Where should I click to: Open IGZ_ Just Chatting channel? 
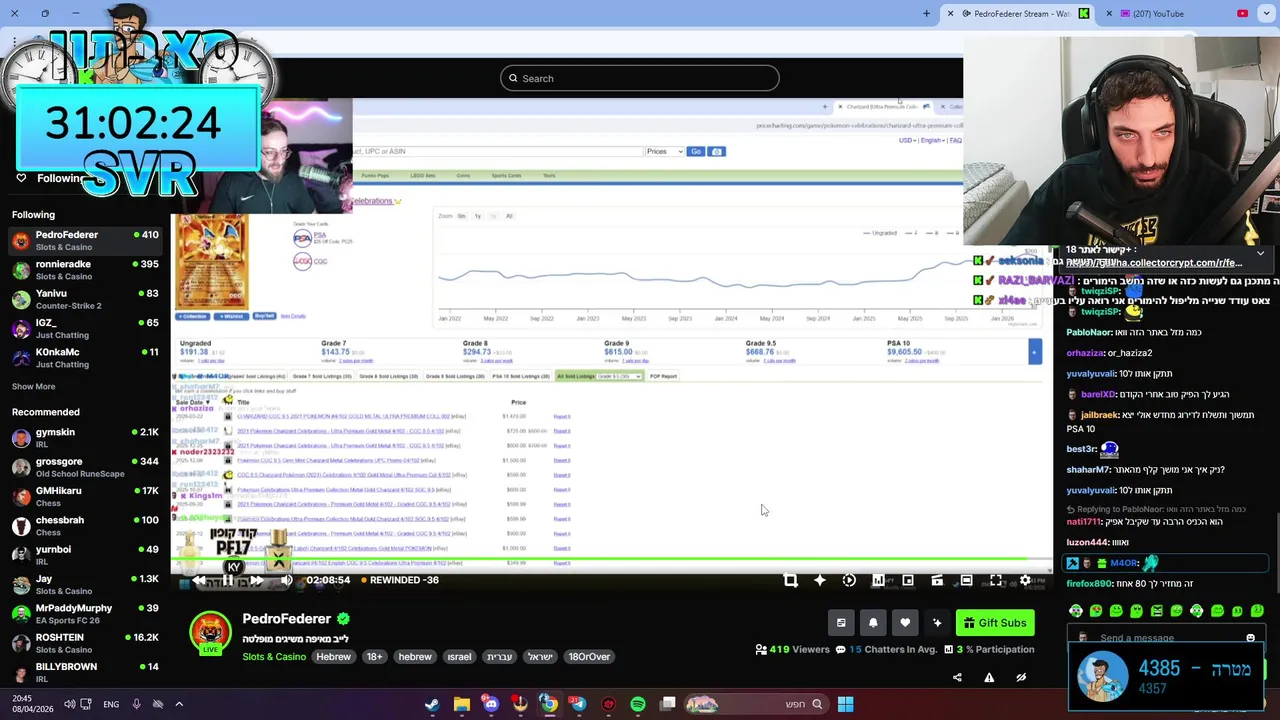[85, 329]
